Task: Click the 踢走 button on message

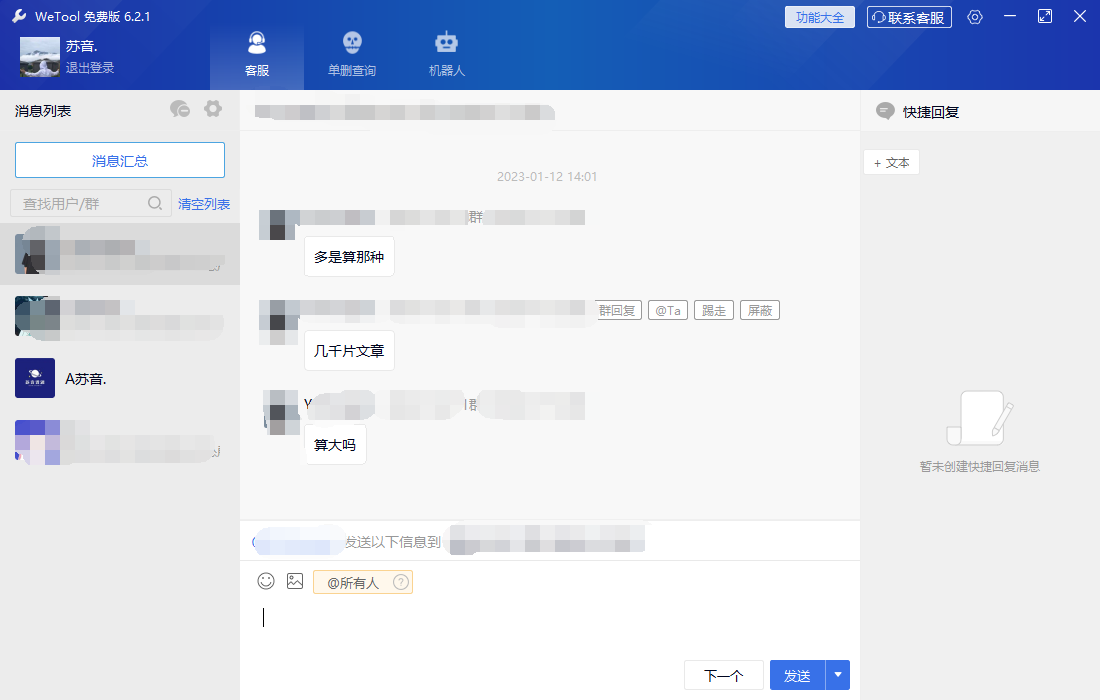Action: (714, 311)
